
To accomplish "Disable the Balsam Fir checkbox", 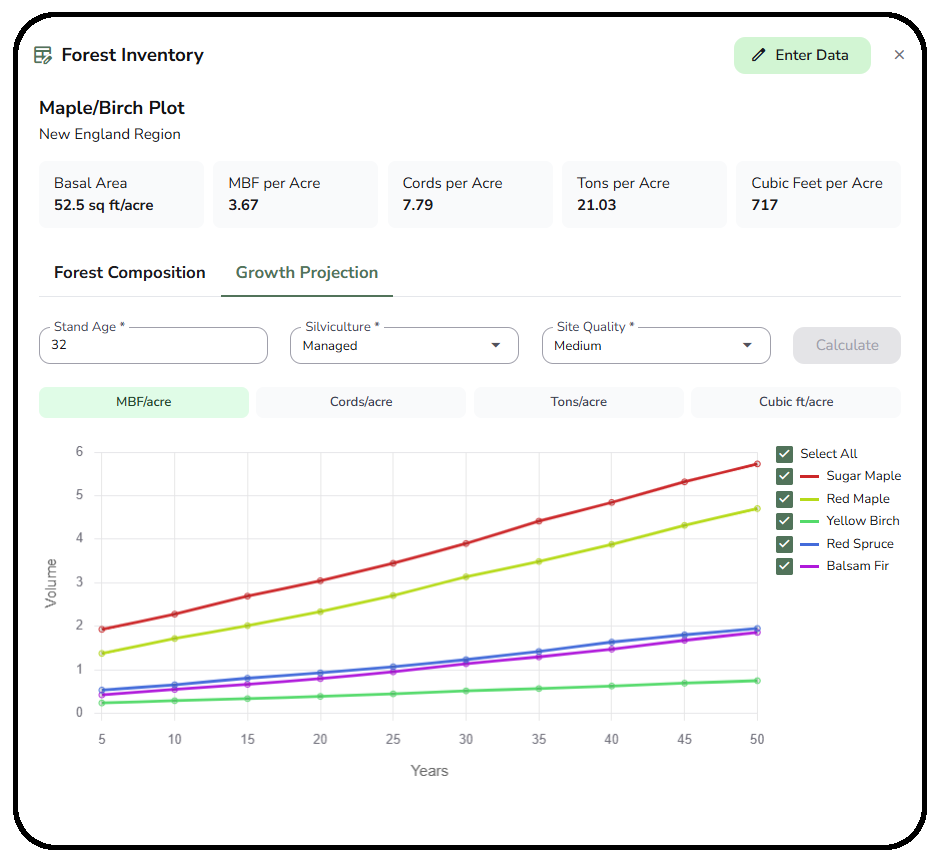I will [x=784, y=566].
